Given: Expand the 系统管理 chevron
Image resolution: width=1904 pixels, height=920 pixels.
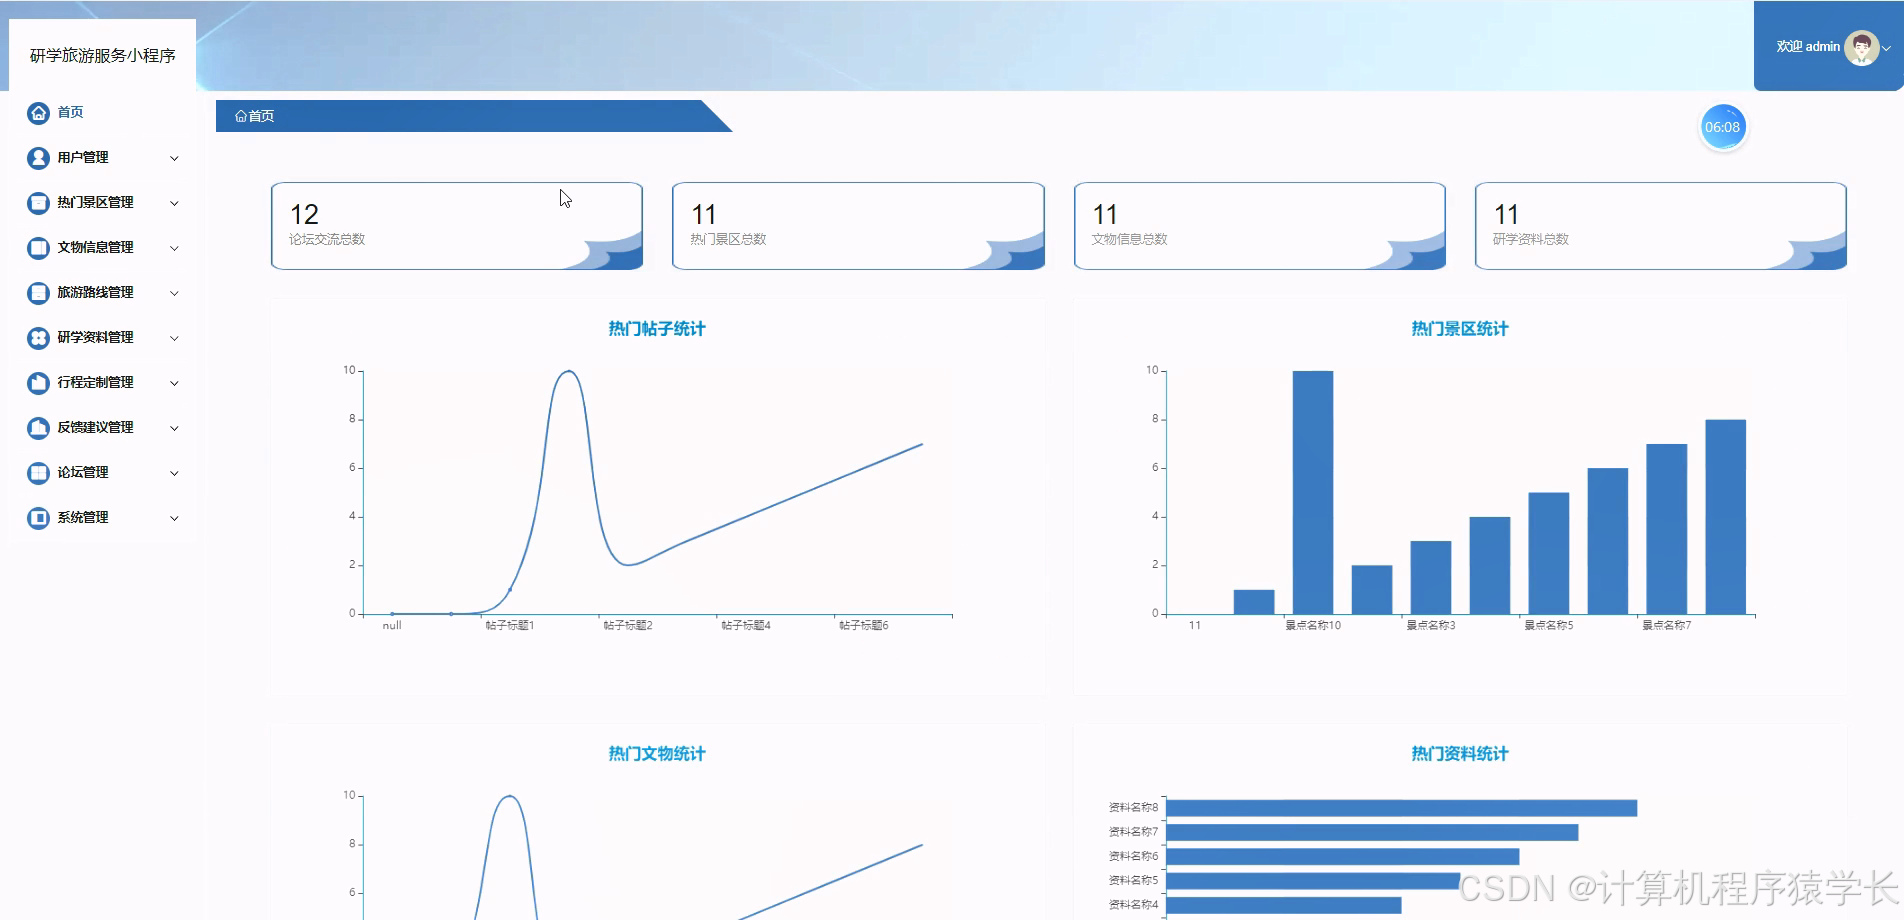Looking at the screenshot, I should click(174, 518).
